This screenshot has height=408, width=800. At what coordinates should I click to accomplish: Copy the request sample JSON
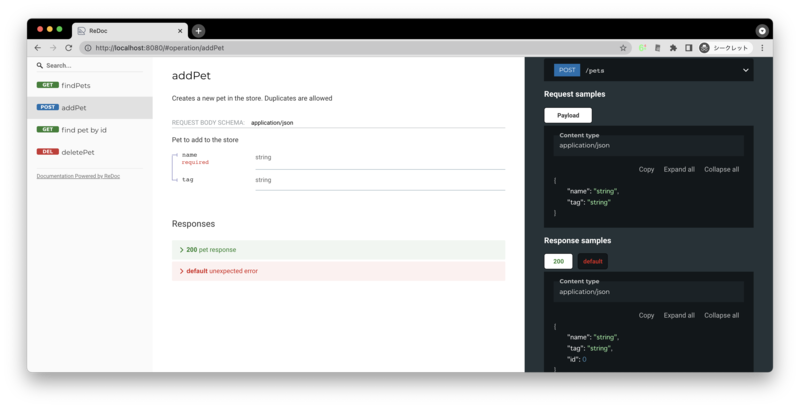click(646, 169)
